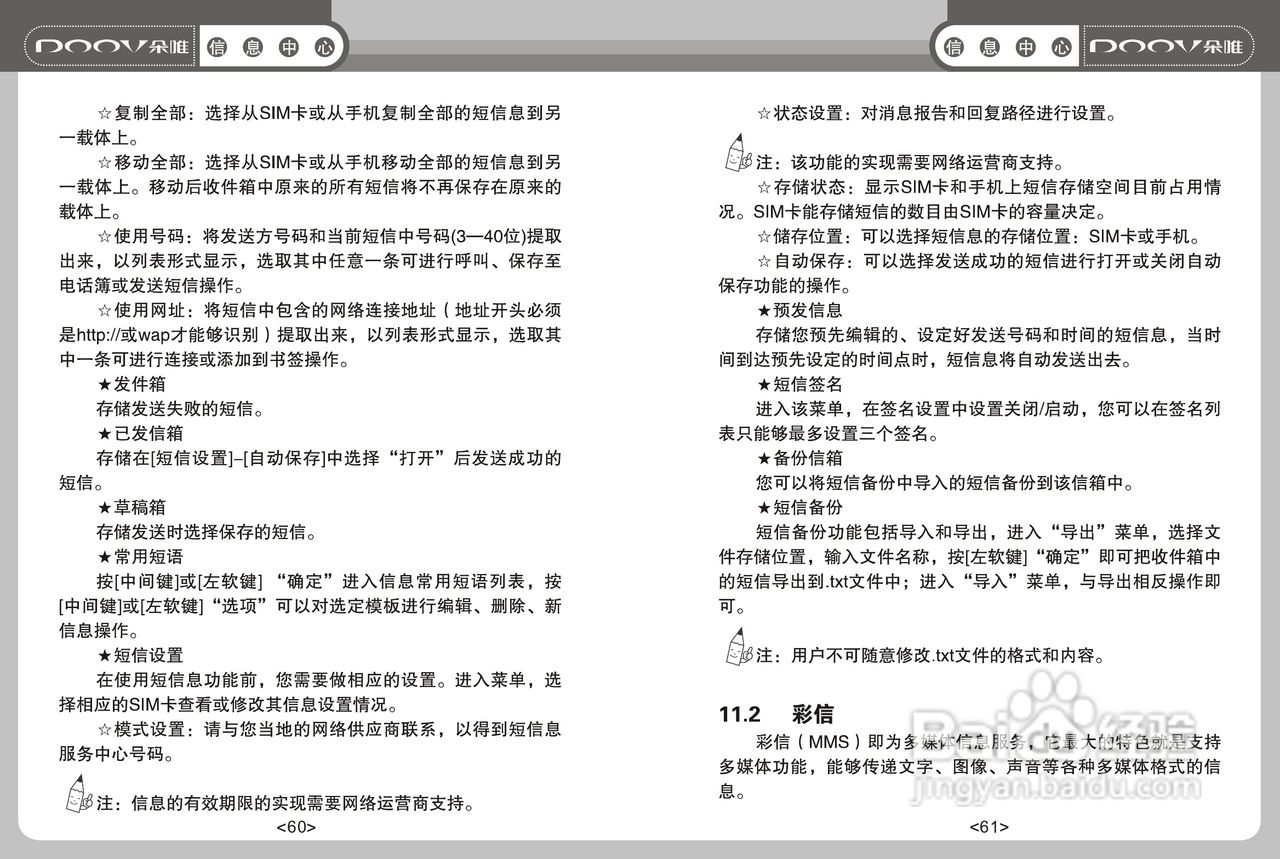Click the 心 circle badge in right header
1280x859 pixels.
pos(1060,46)
